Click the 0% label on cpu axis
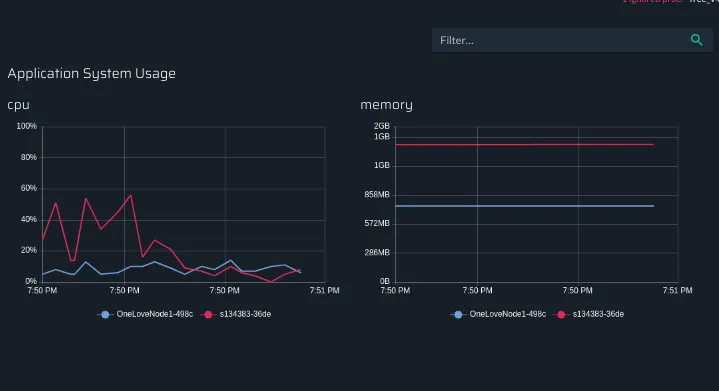 [31, 281]
